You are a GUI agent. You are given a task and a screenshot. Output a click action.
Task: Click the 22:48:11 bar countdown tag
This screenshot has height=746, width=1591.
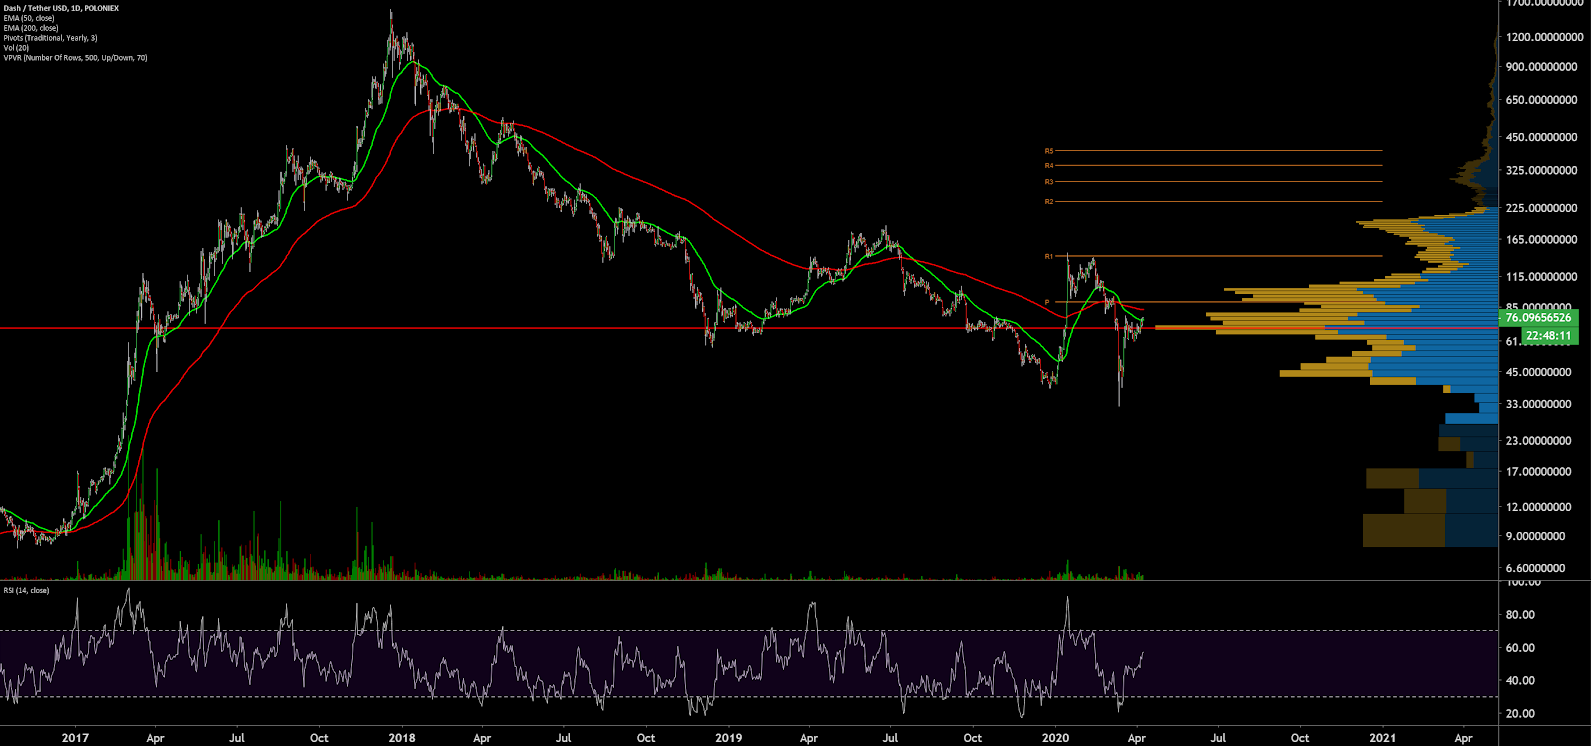[1549, 336]
